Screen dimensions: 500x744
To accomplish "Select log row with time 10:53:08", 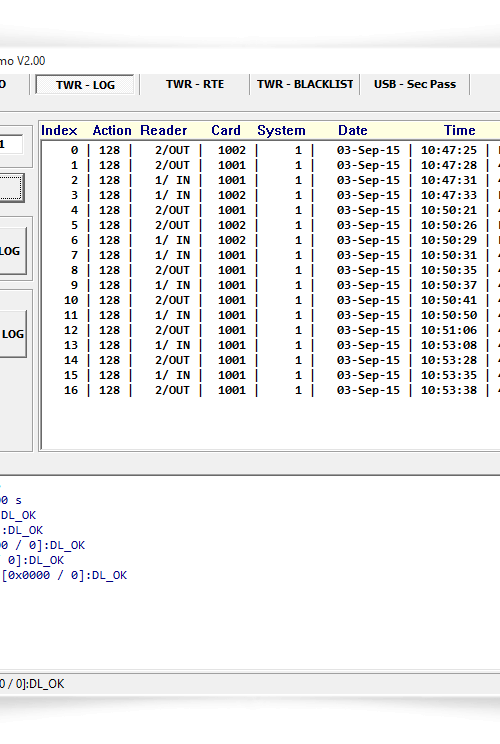I will tap(271, 345).
